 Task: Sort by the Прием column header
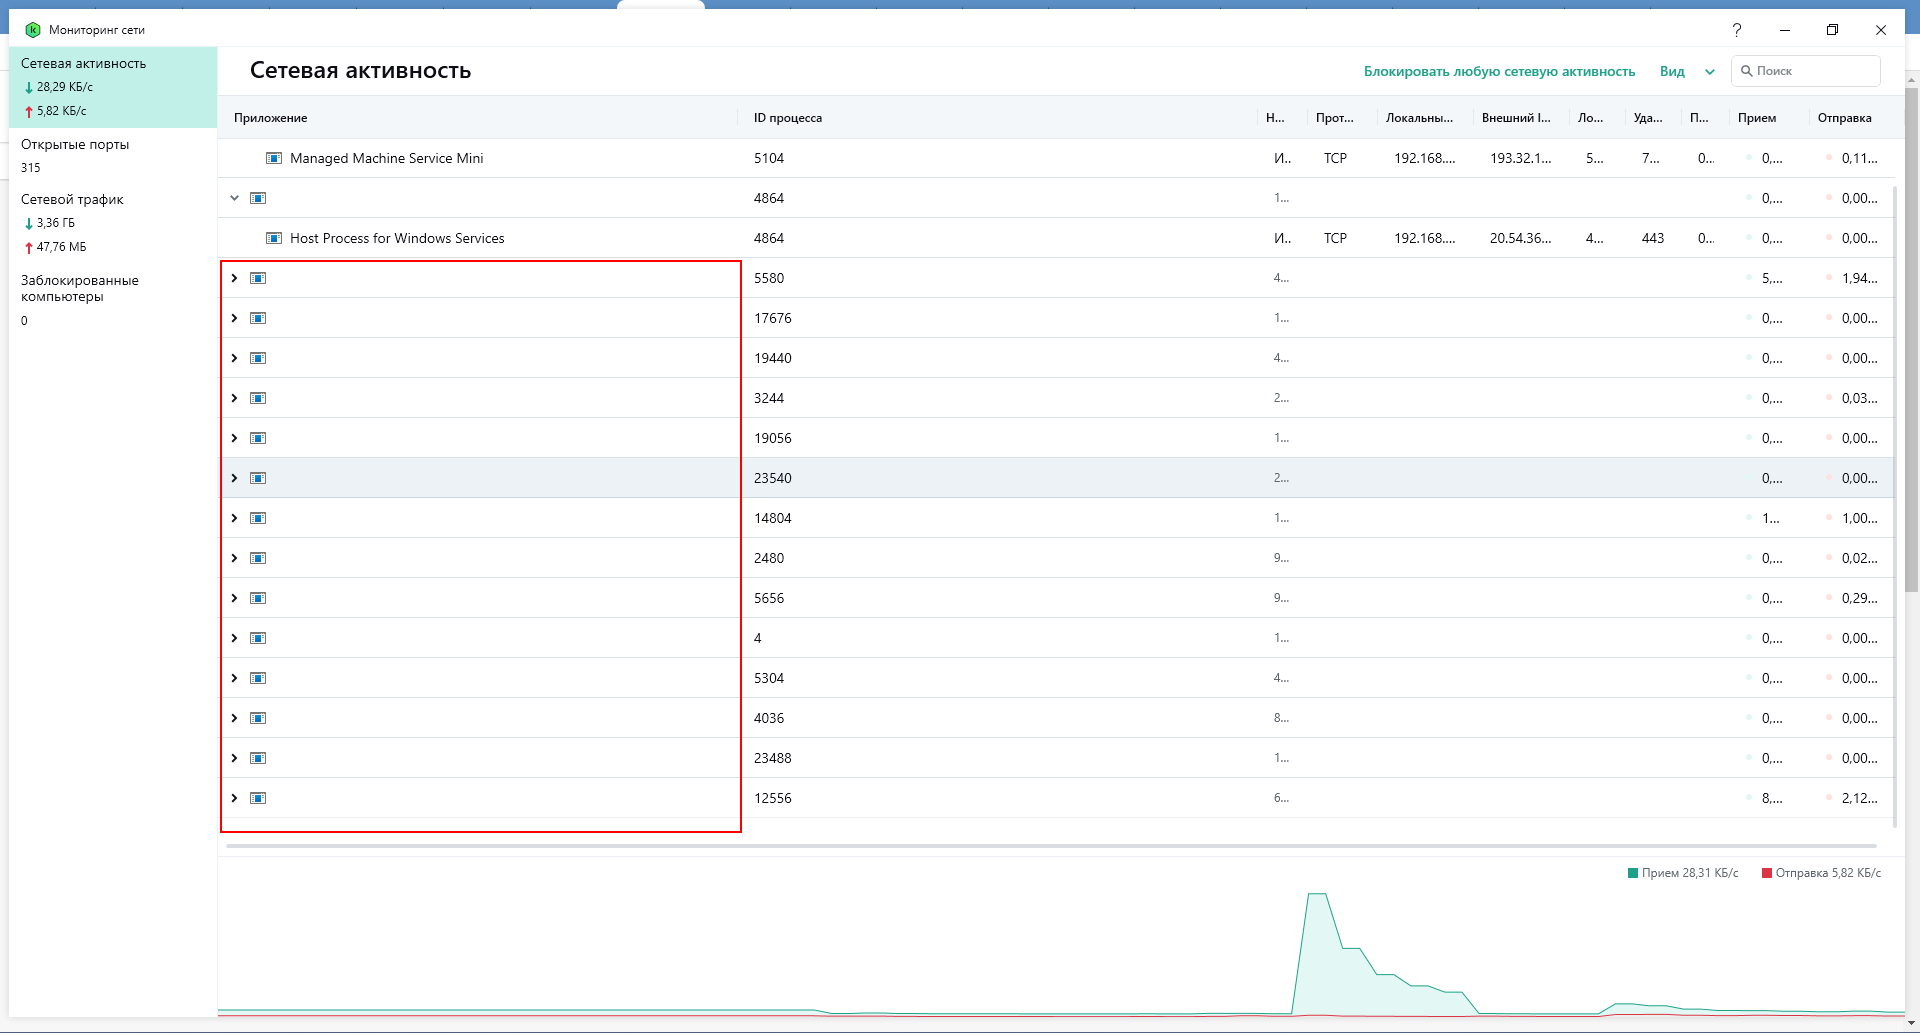[x=1757, y=118]
